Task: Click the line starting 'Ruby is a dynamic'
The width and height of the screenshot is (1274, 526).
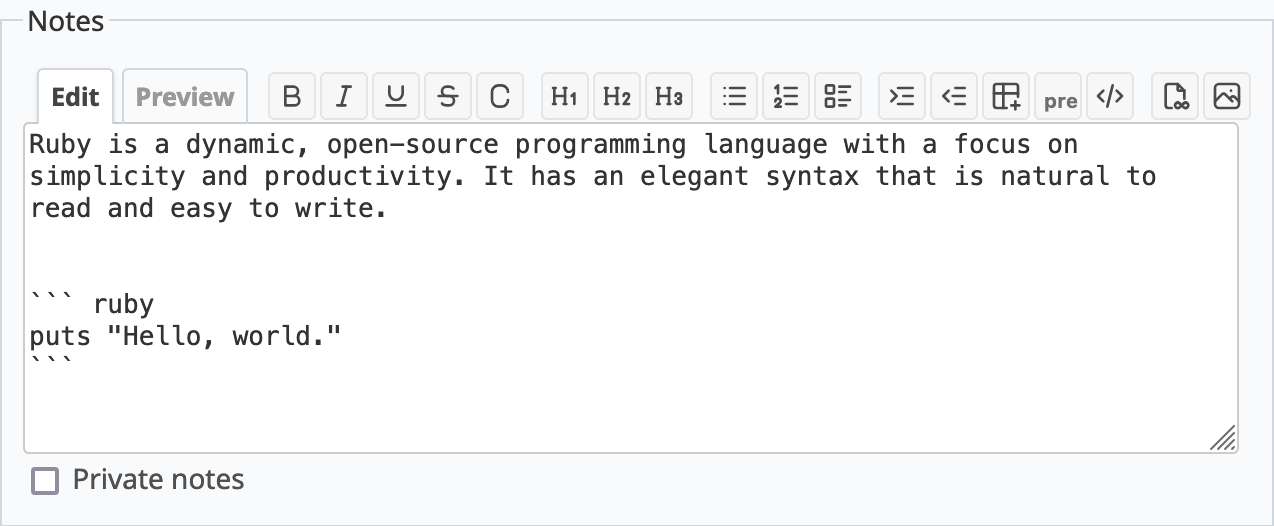Action: (554, 145)
